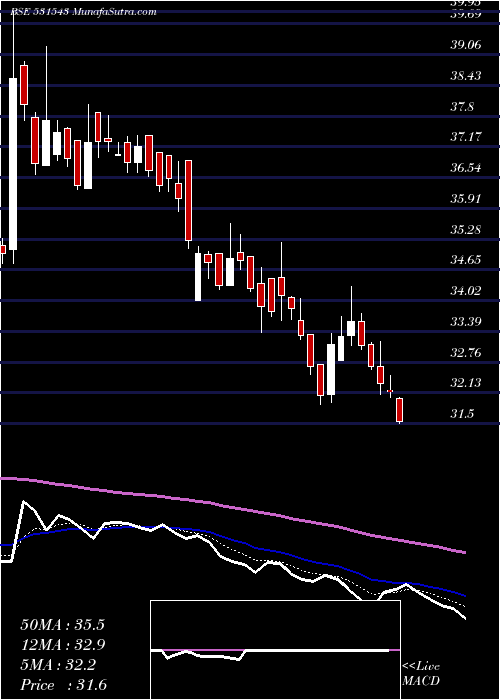500x700 pixels.
Task: Click the Price : 31.6 readout
Action: pos(62,685)
